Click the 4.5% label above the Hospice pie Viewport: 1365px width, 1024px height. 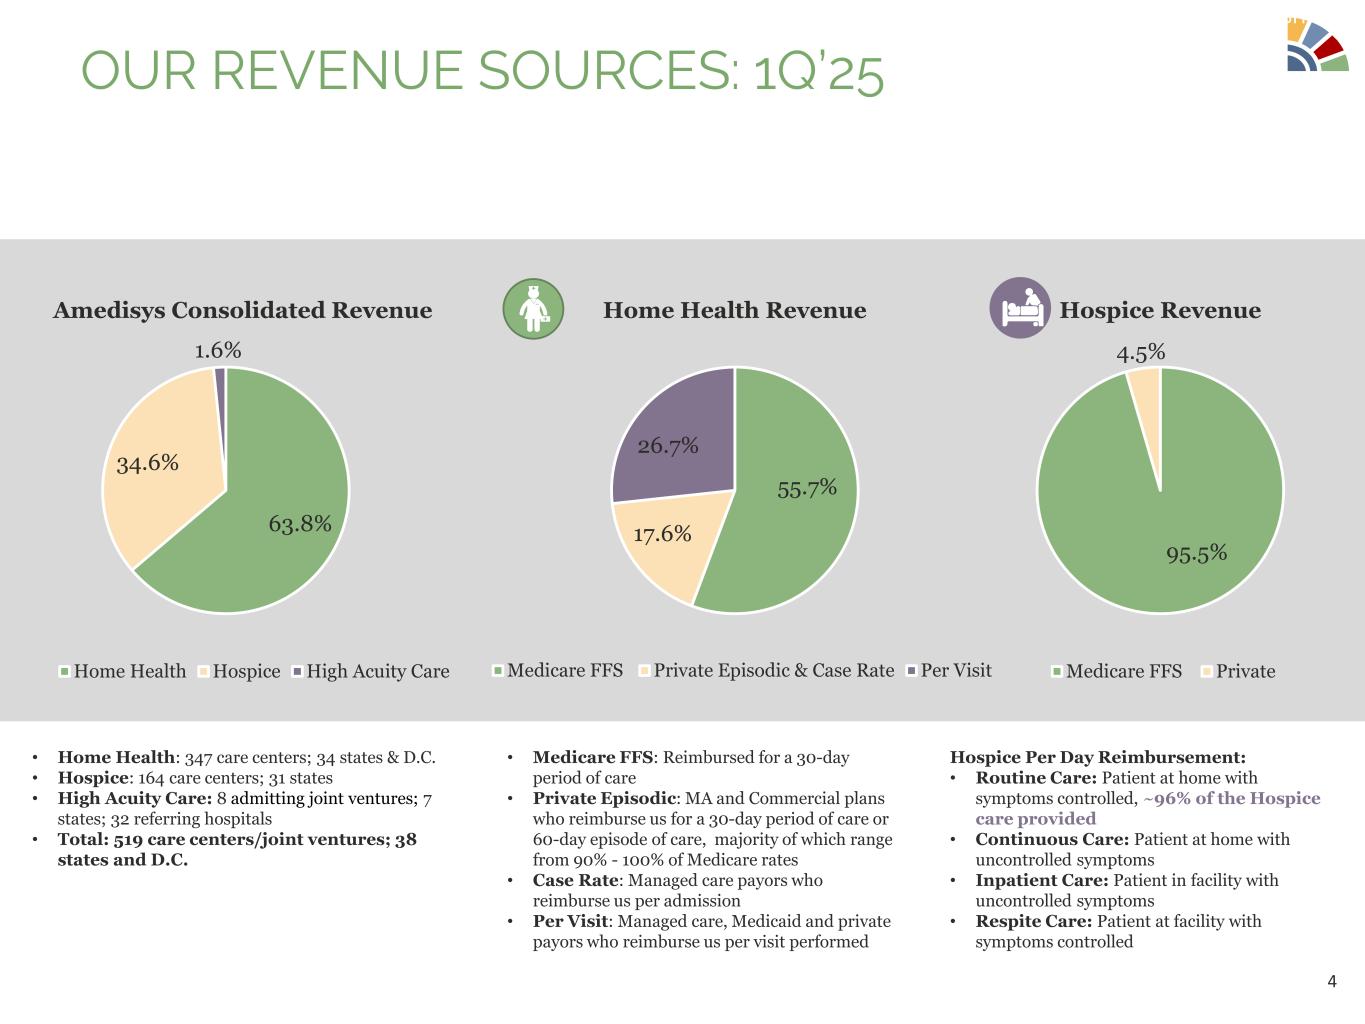[x=1140, y=352]
